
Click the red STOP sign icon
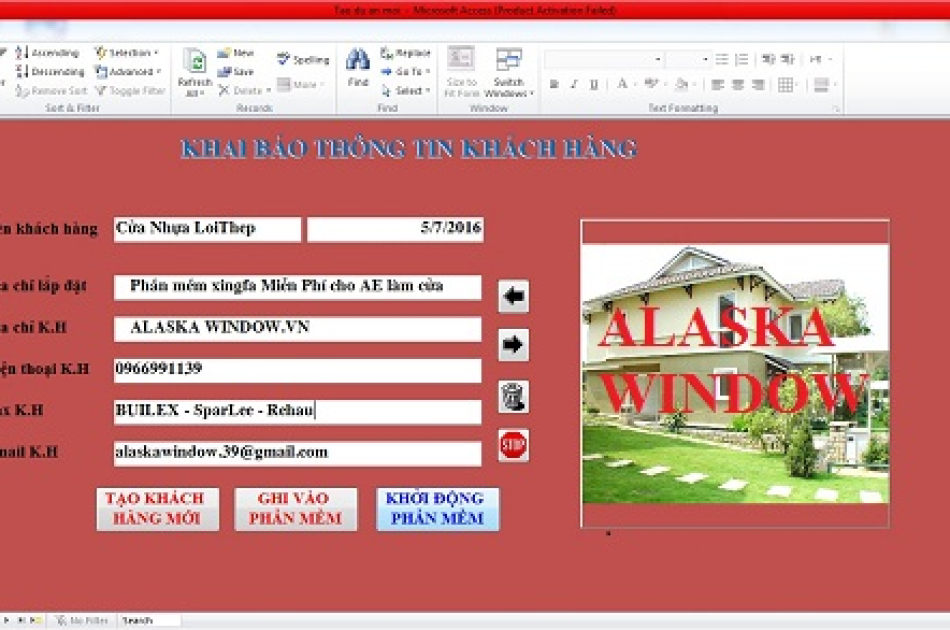pos(514,446)
